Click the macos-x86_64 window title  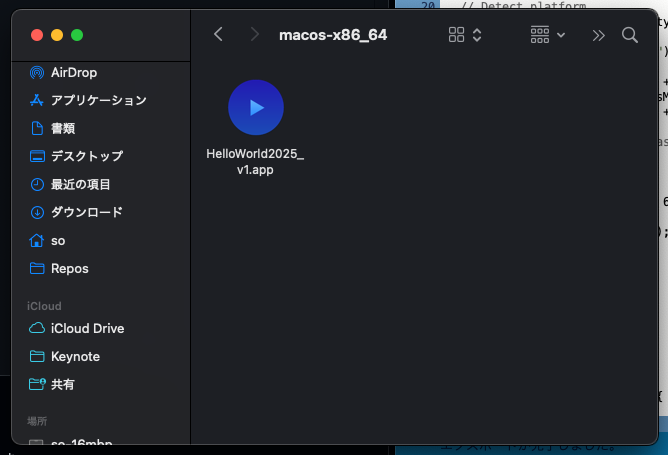point(333,35)
